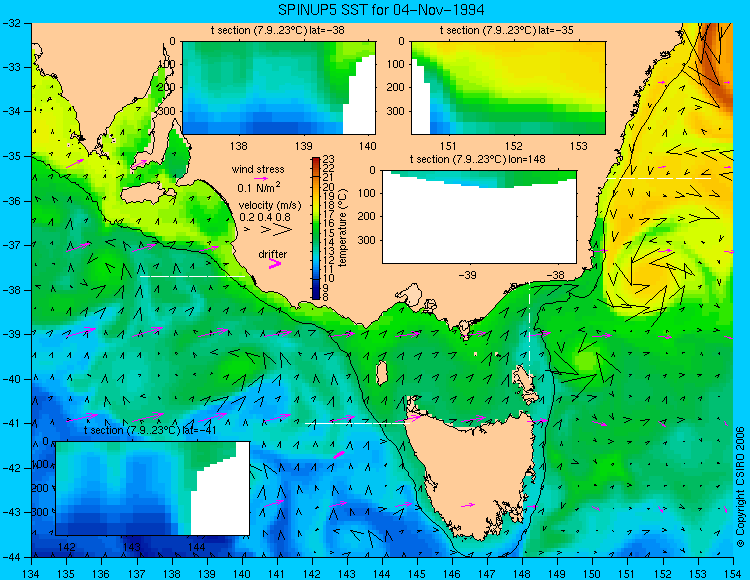Click the 't section lat=-41' inset title
The width and height of the screenshot is (750, 580).
click(x=150, y=430)
